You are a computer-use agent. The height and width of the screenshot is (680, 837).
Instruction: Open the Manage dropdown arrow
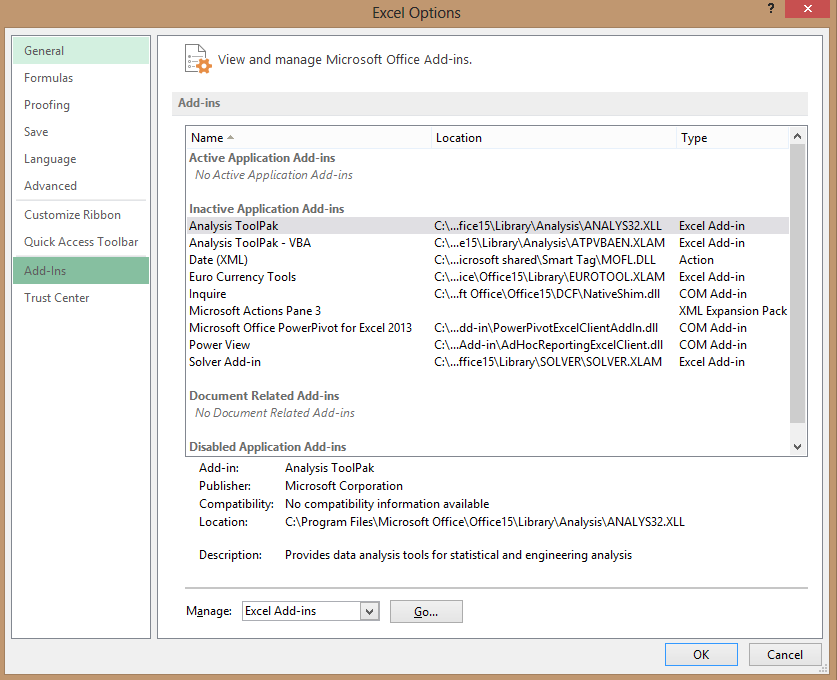[369, 611]
